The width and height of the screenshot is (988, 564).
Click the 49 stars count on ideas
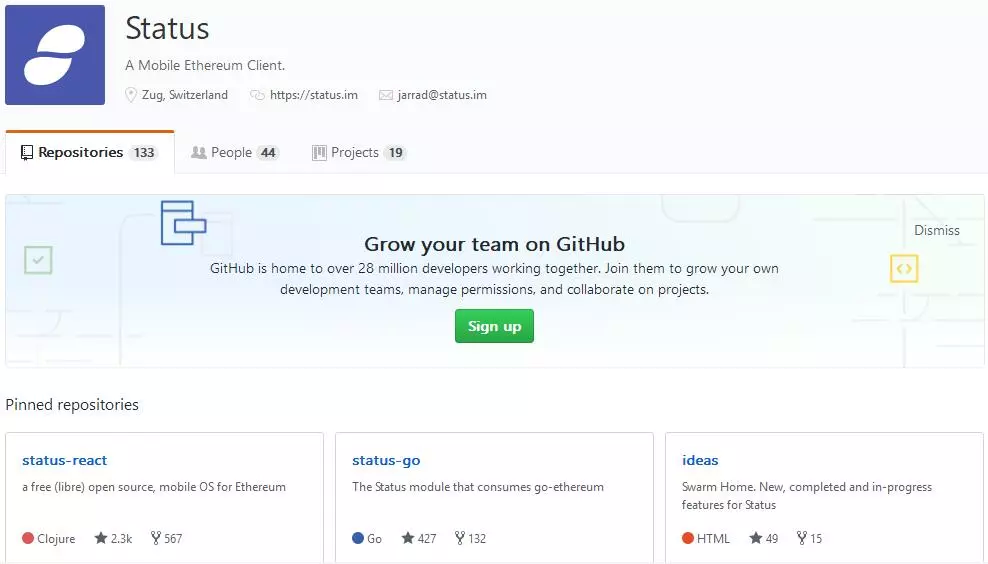[772, 539]
